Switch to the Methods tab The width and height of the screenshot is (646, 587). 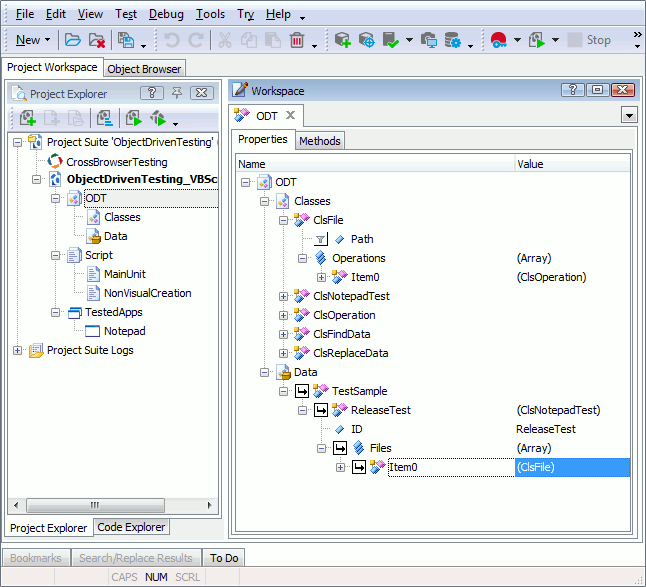click(320, 141)
